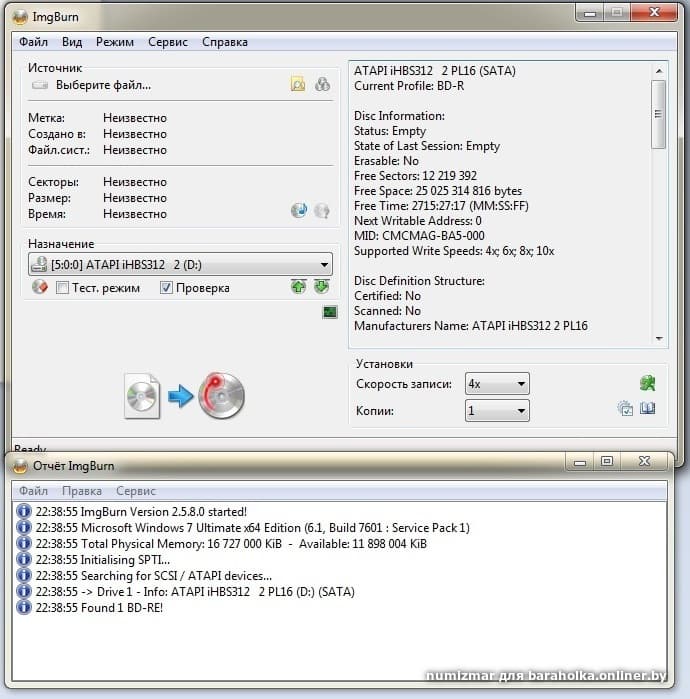Select the Initialising SPTI... log line
The image size is (690, 699).
(x=103, y=560)
